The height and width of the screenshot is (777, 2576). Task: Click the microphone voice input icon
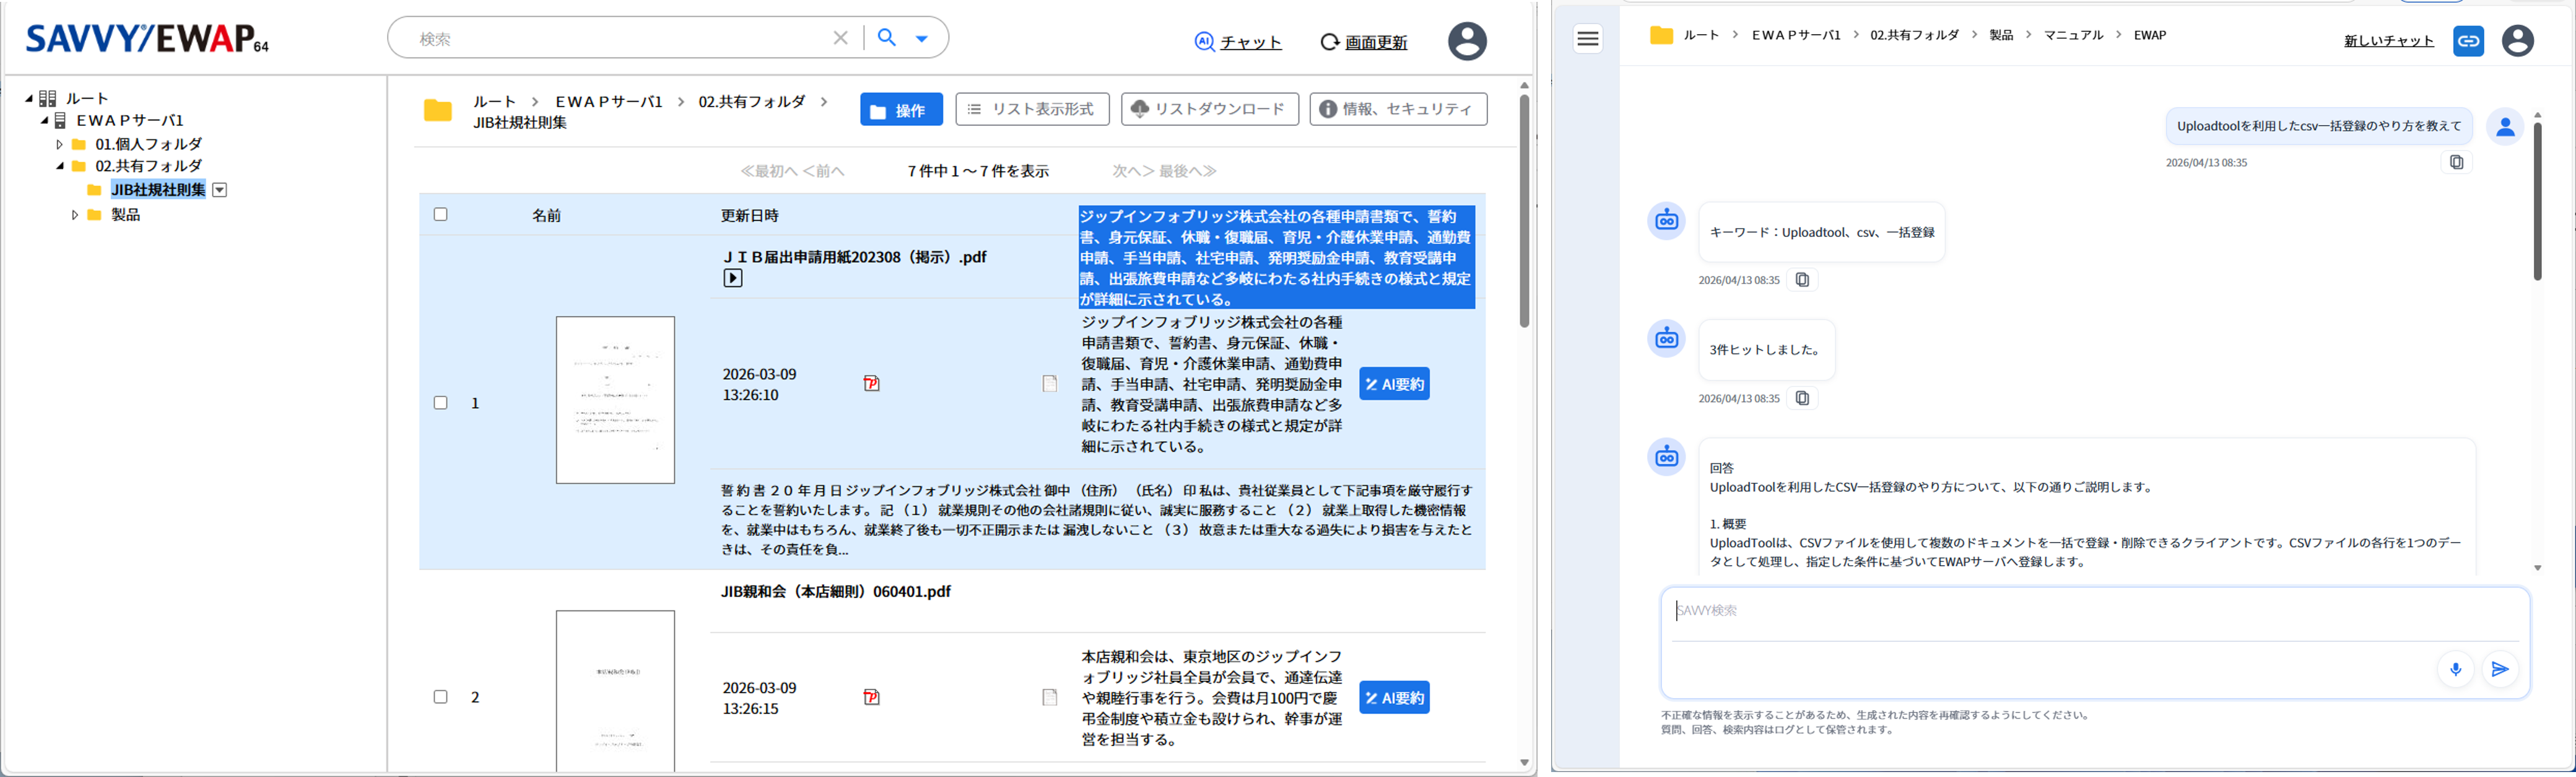(x=2455, y=669)
